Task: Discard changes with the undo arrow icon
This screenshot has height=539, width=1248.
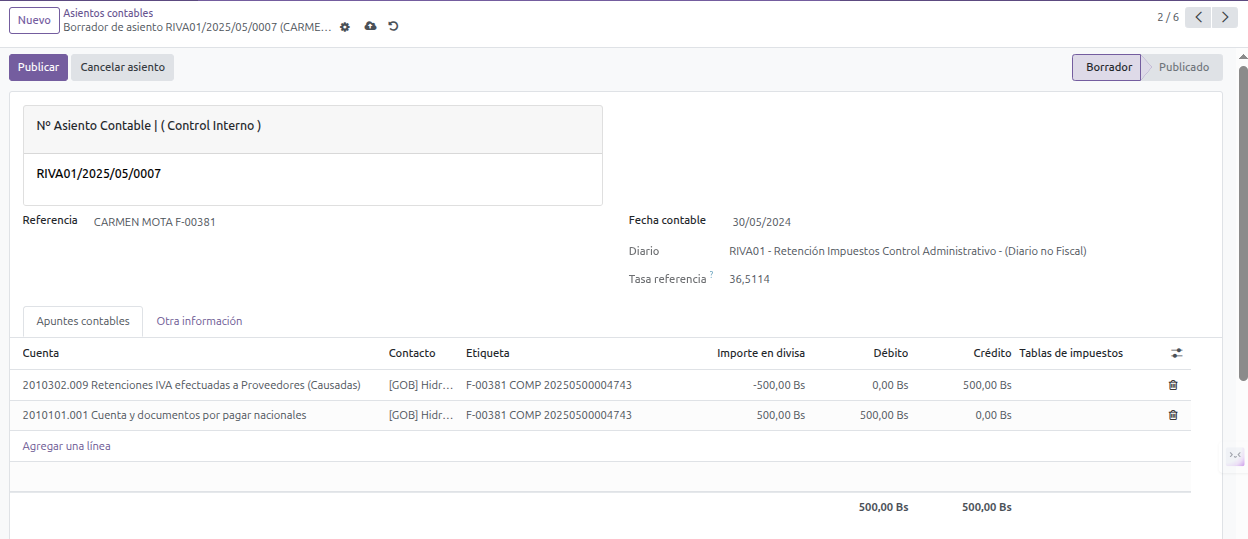Action: point(393,26)
